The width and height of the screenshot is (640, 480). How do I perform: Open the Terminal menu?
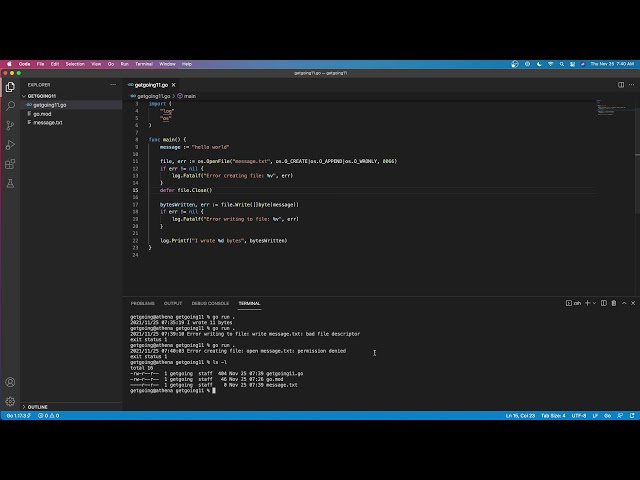144,64
